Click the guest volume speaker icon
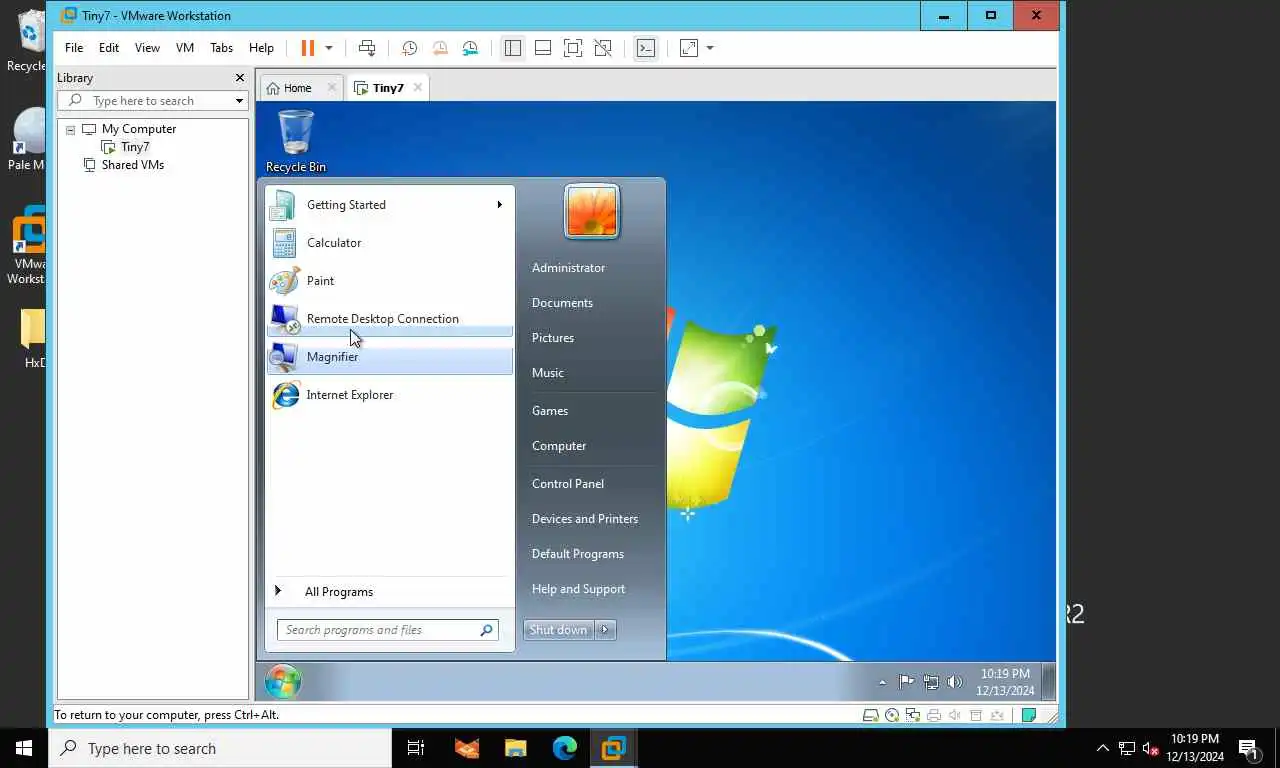The width and height of the screenshot is (1280, 768). (954, 682)
